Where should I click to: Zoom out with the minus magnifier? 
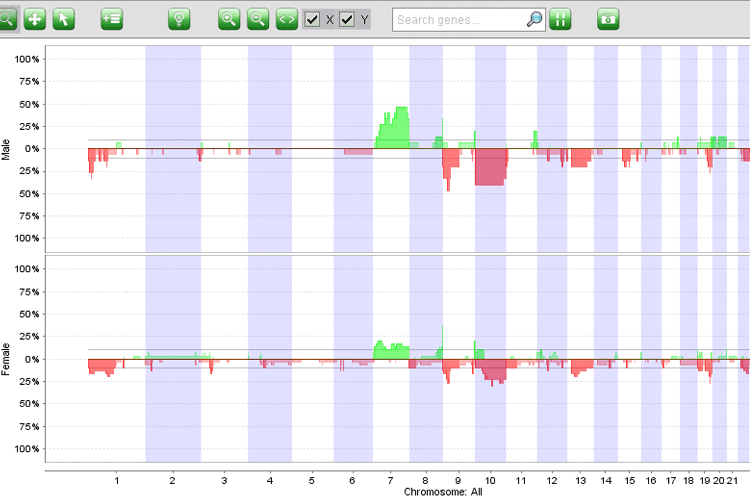coord(257,19)
